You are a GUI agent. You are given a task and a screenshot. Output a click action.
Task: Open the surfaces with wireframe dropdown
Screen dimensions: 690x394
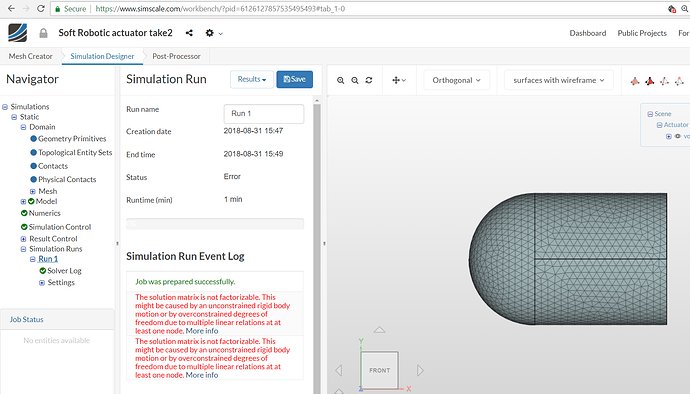click(x=559, y=80)
